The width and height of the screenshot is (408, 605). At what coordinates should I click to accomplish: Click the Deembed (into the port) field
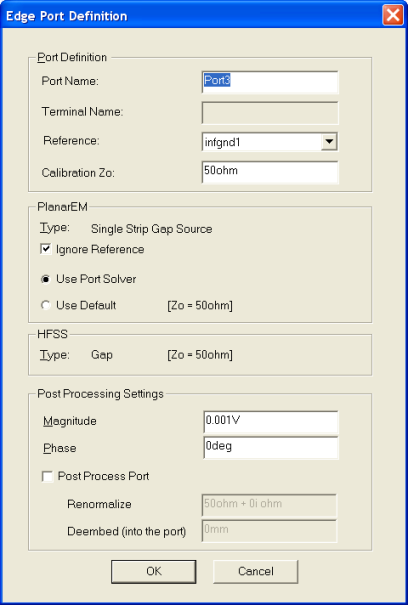coord(269,531)
